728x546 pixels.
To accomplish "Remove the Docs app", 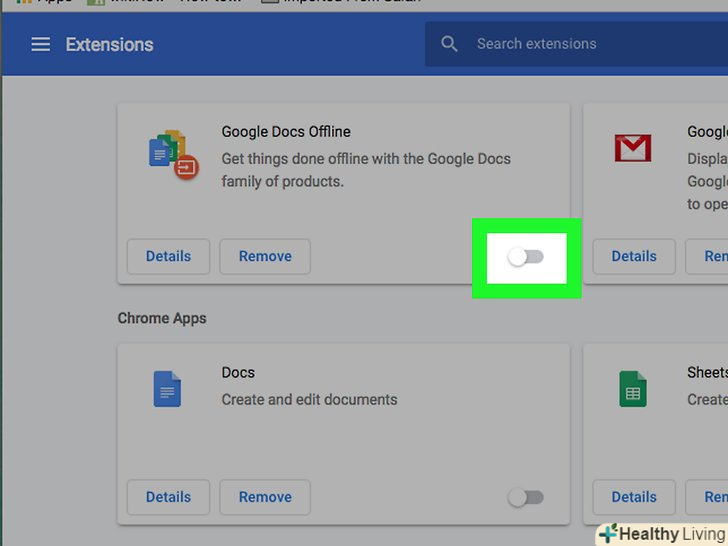I will tap(265, 497).
